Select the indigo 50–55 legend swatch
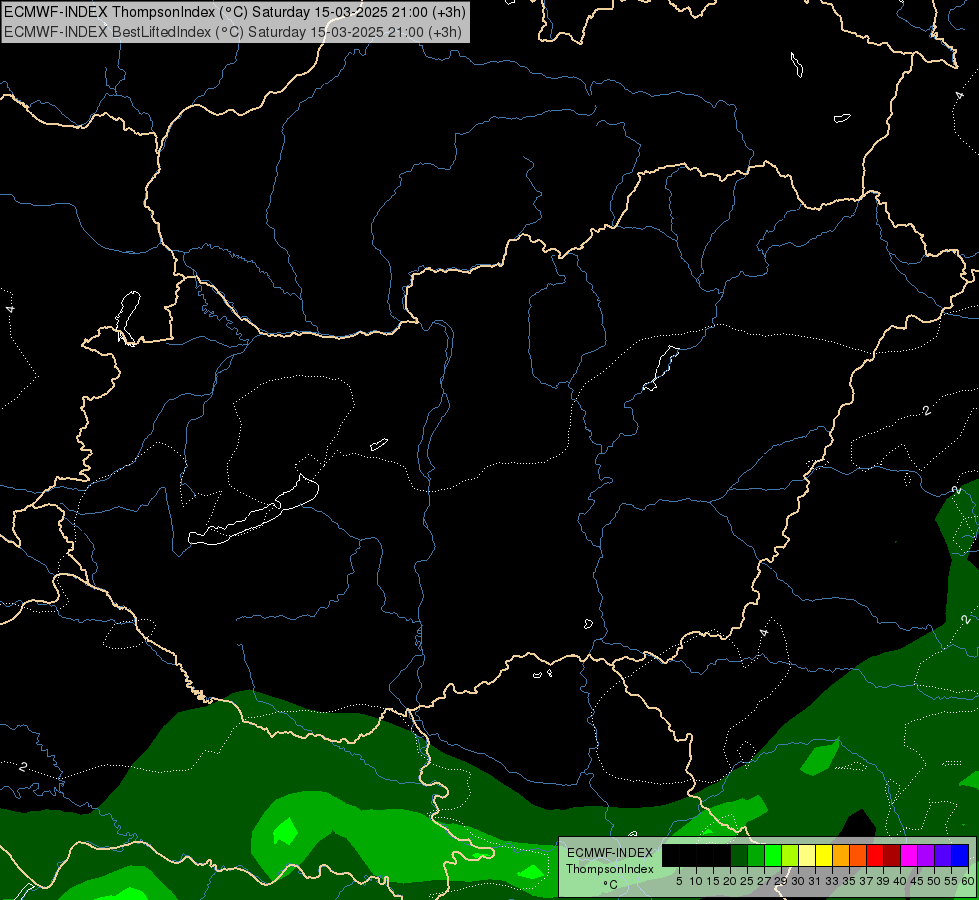 [x=943, y=855]
